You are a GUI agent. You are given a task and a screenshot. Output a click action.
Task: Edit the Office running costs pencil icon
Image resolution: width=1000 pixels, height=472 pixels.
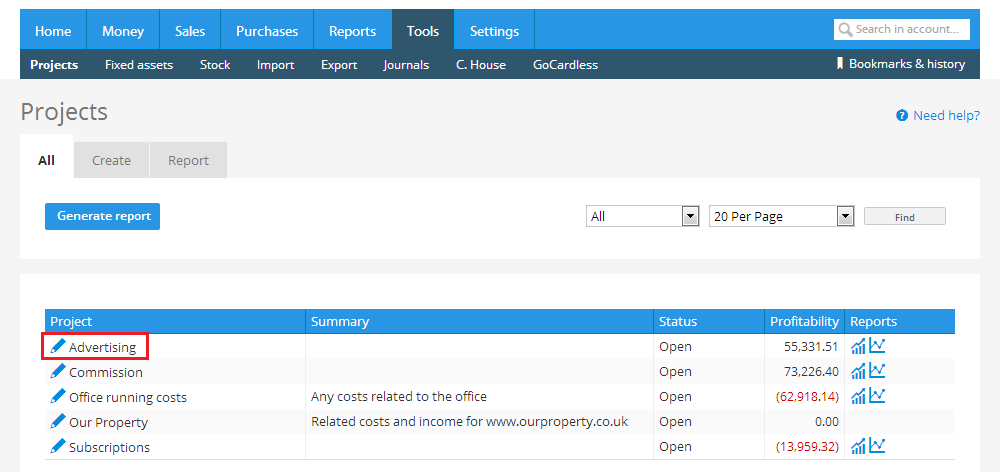(58, 396)
